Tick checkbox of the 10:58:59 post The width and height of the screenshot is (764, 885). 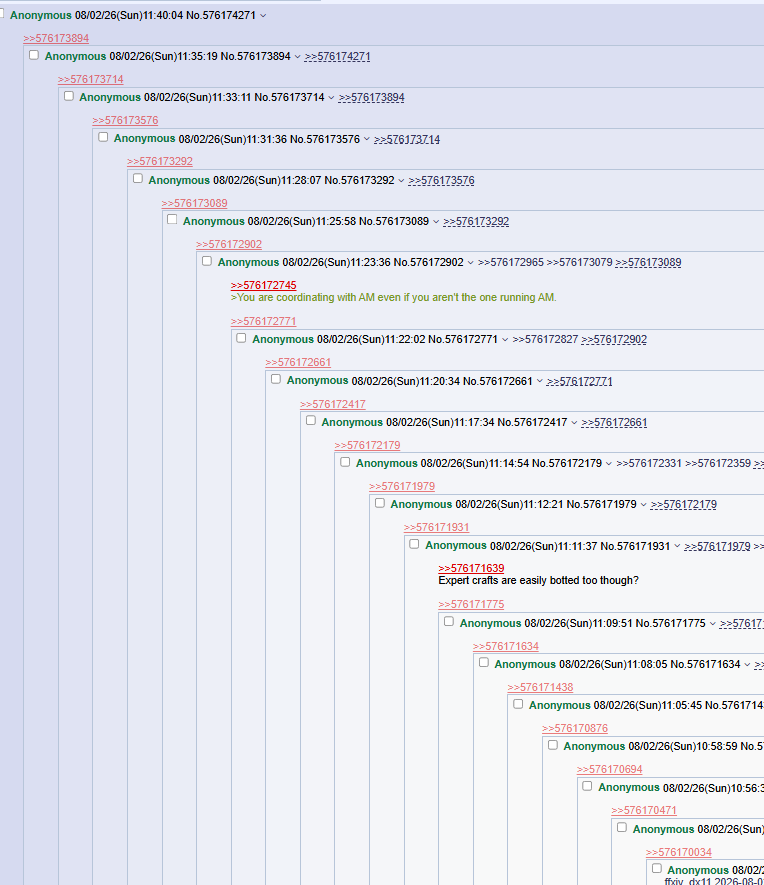(x=553, y=745)
